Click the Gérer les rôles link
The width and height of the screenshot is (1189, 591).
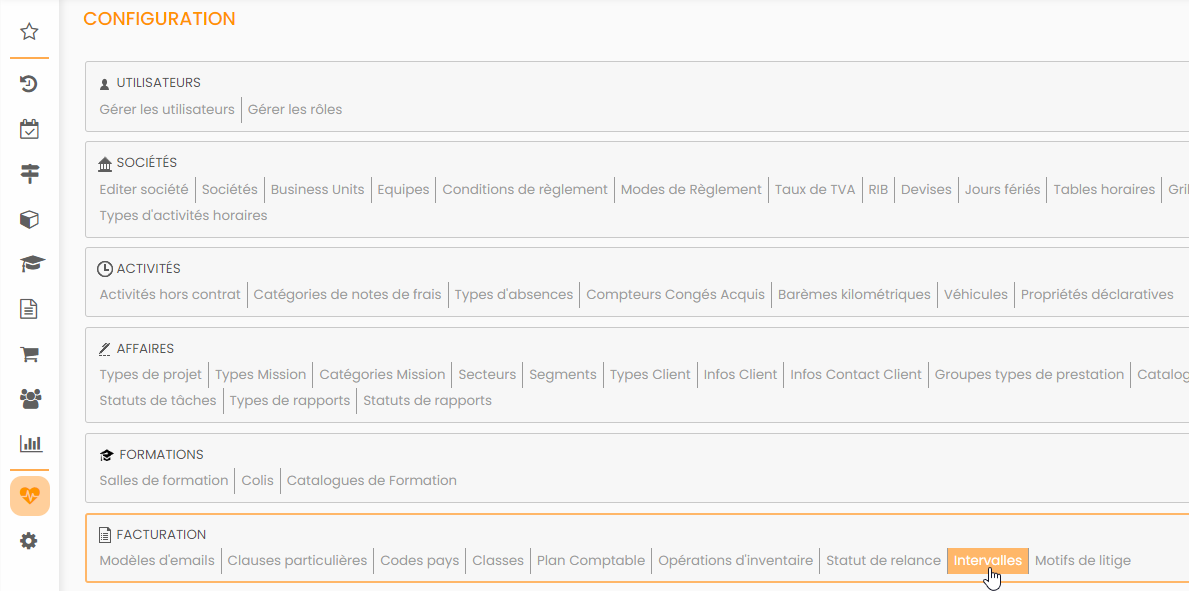pos(295,109)
